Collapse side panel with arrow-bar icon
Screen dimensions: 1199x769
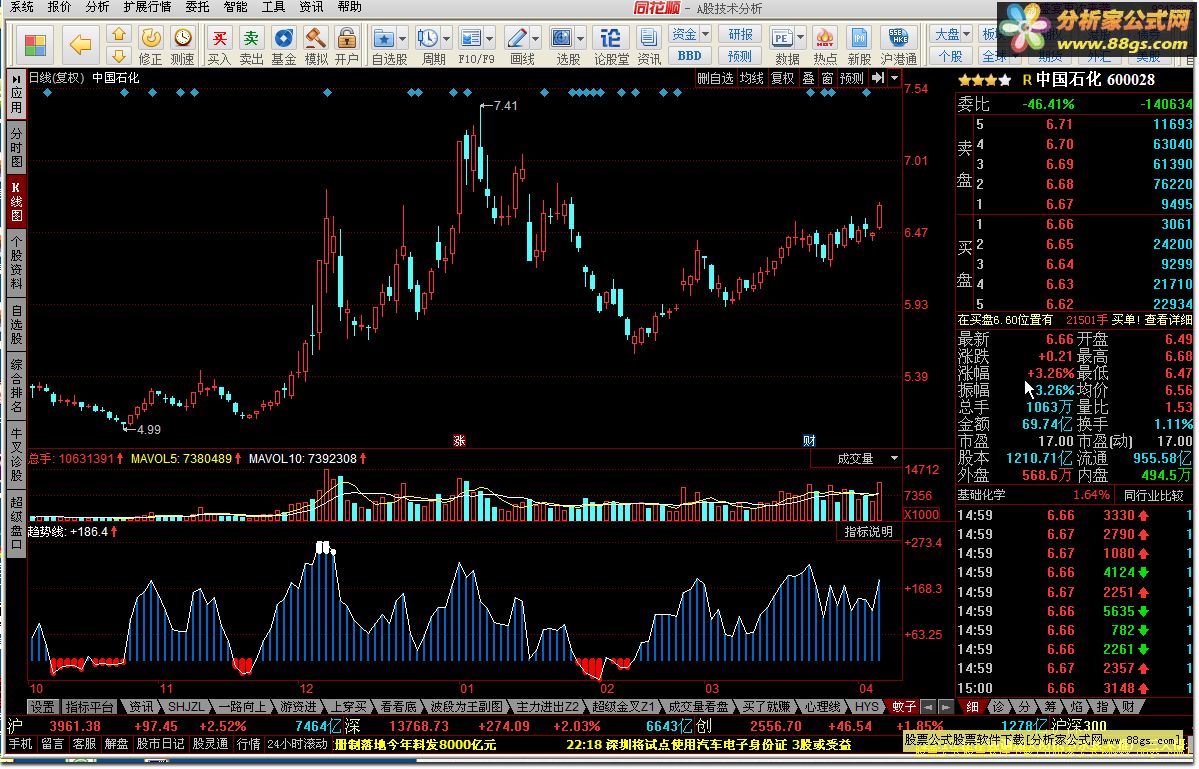click(878, 78)
